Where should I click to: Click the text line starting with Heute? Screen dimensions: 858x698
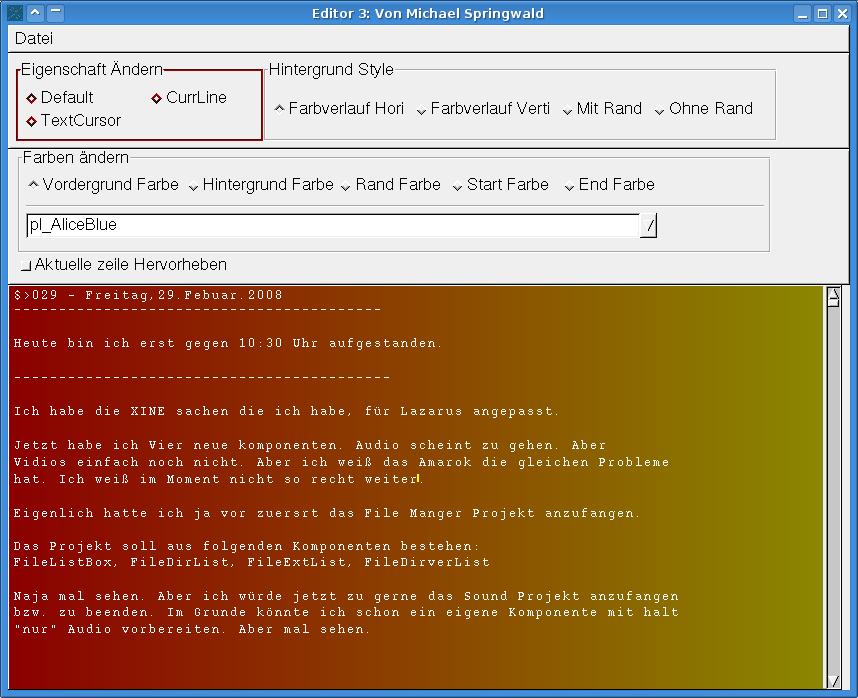pos(227,343)
